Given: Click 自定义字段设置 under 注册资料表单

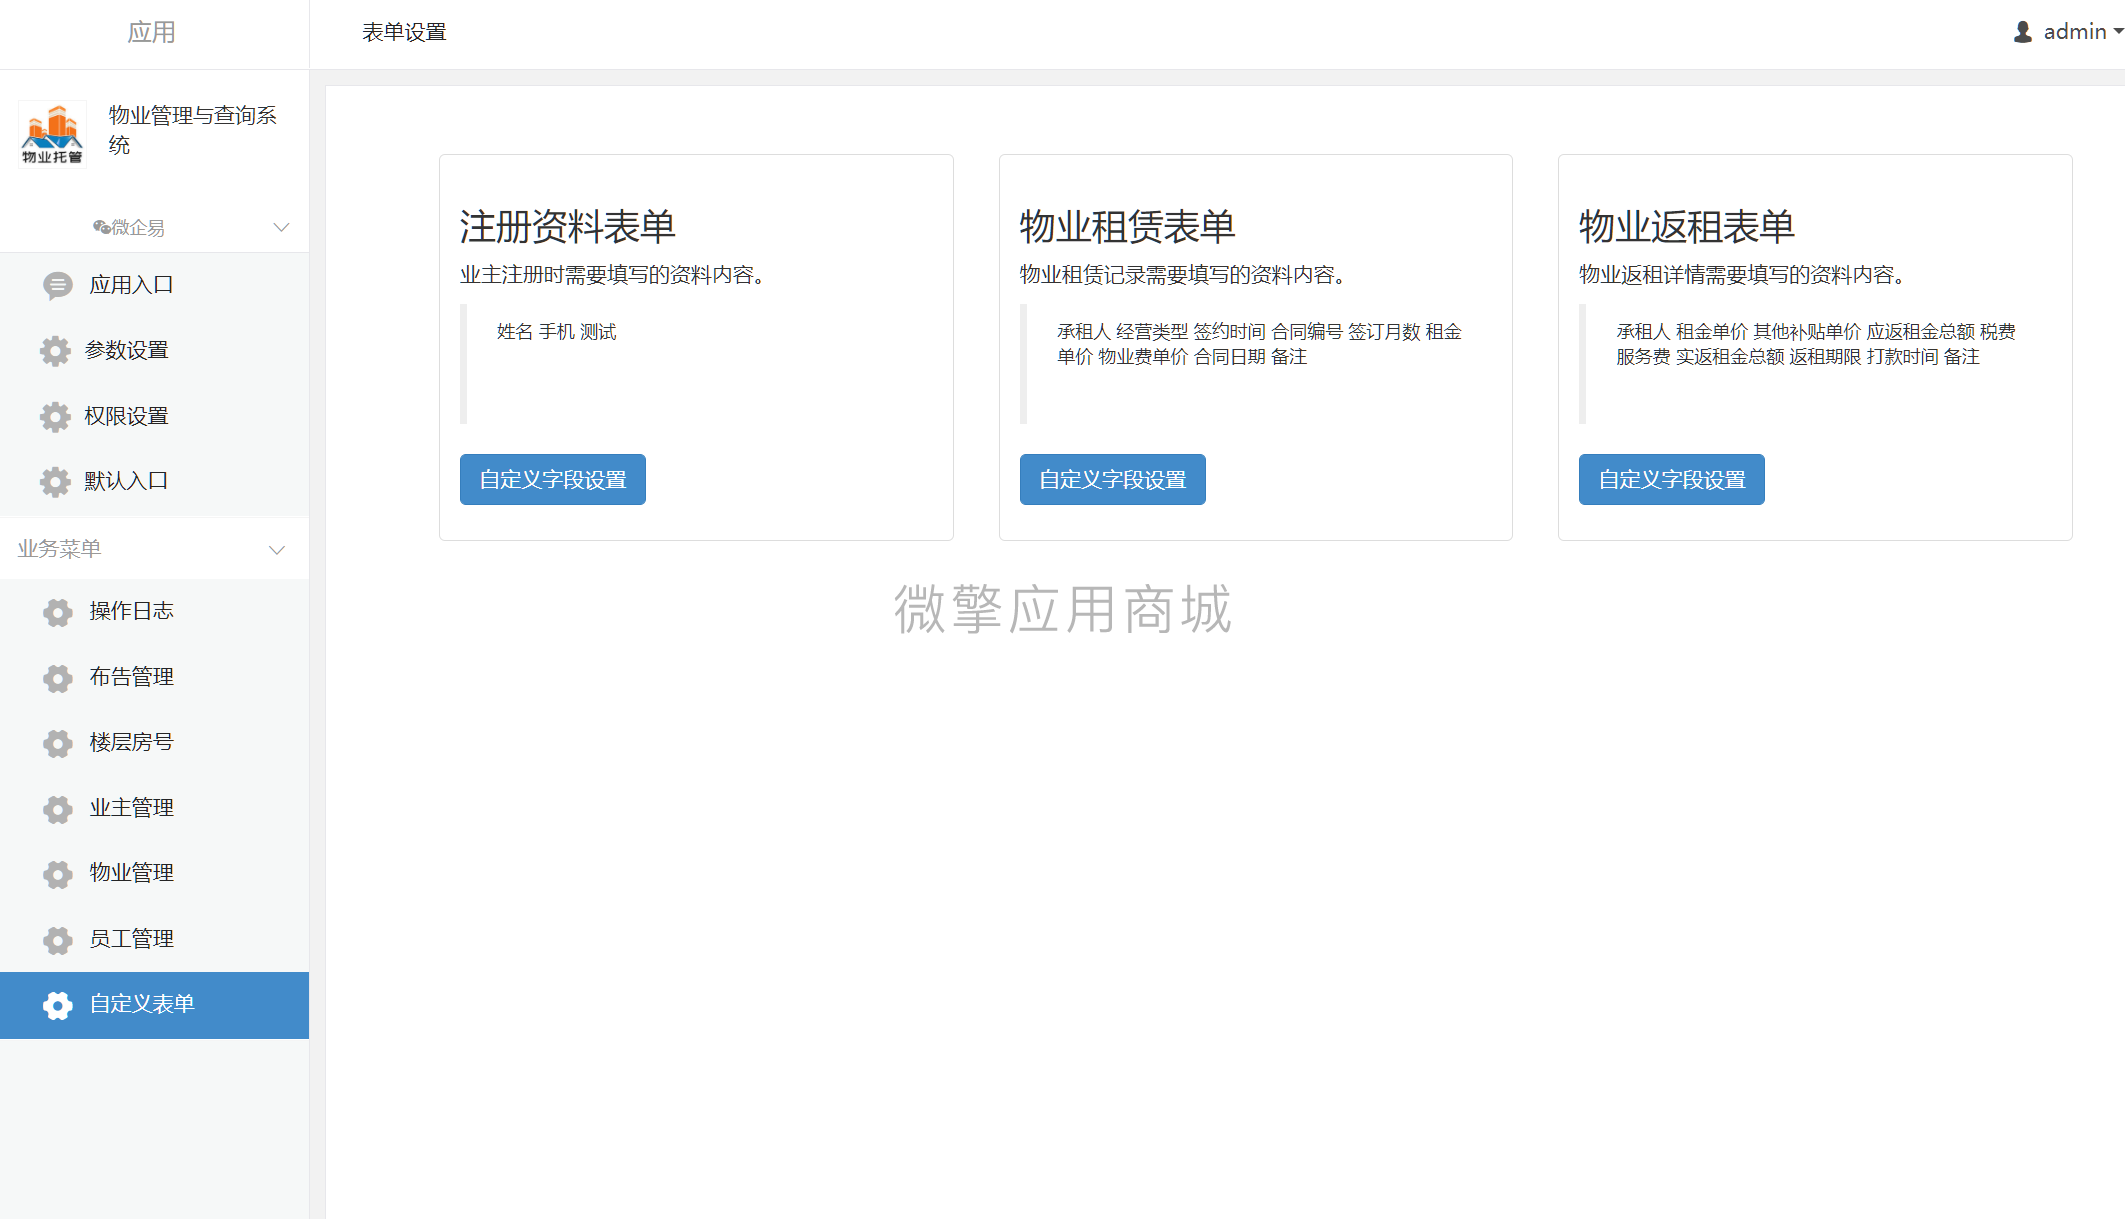Looking at the screenshot, I should pos(553,480).
